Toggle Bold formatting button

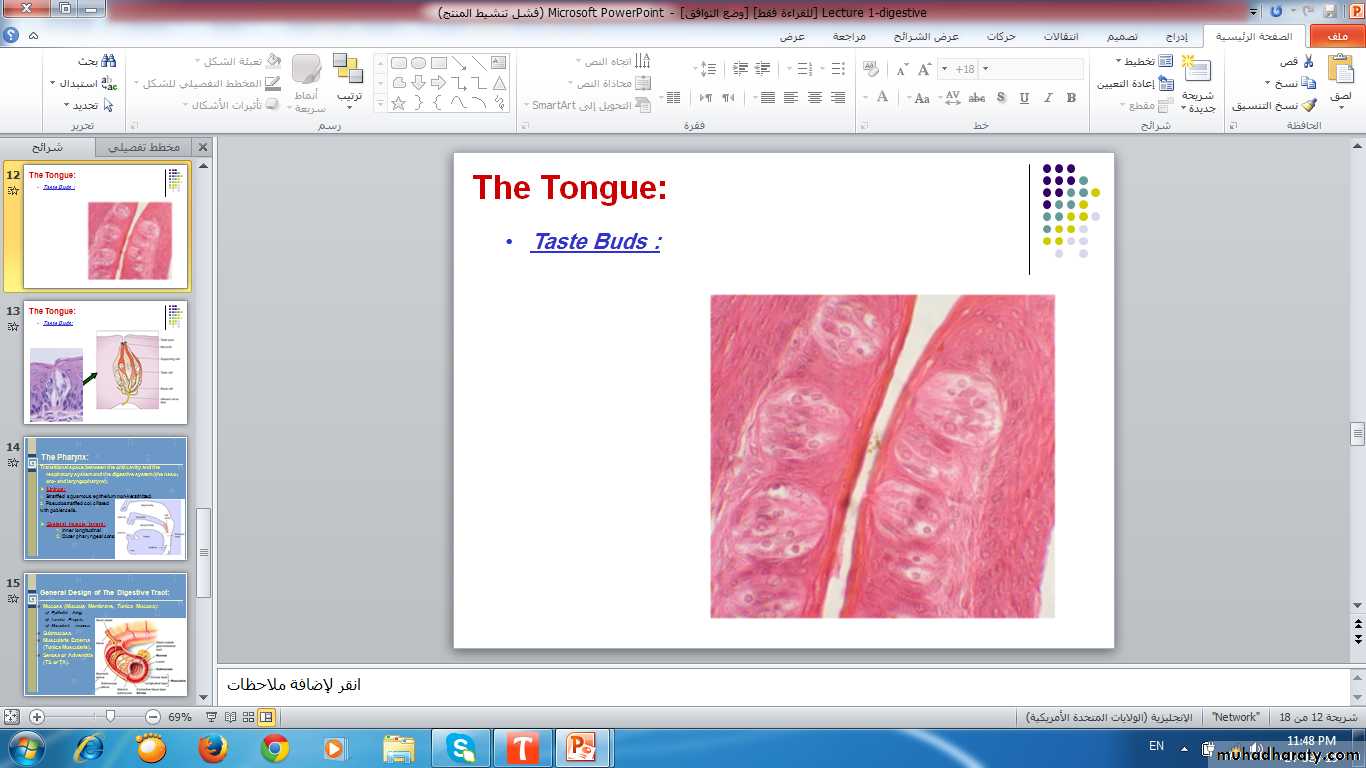point(1071,98)
